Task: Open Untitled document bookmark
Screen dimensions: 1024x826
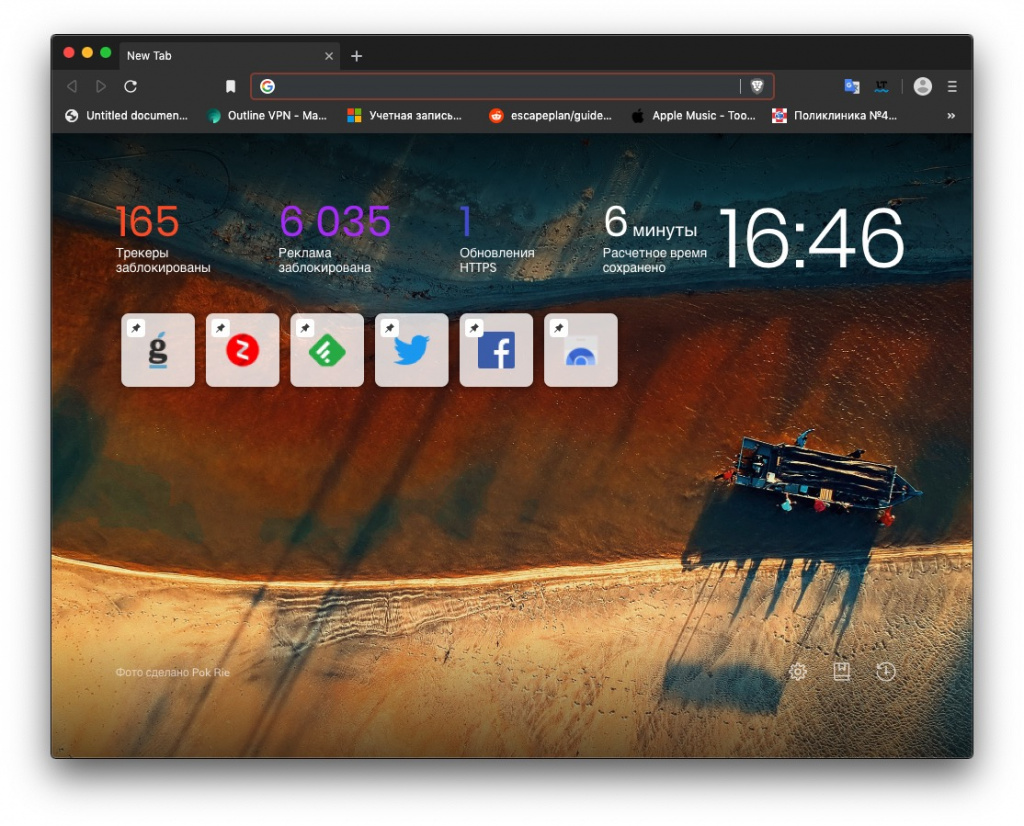Action: click(x=127, y=116)
